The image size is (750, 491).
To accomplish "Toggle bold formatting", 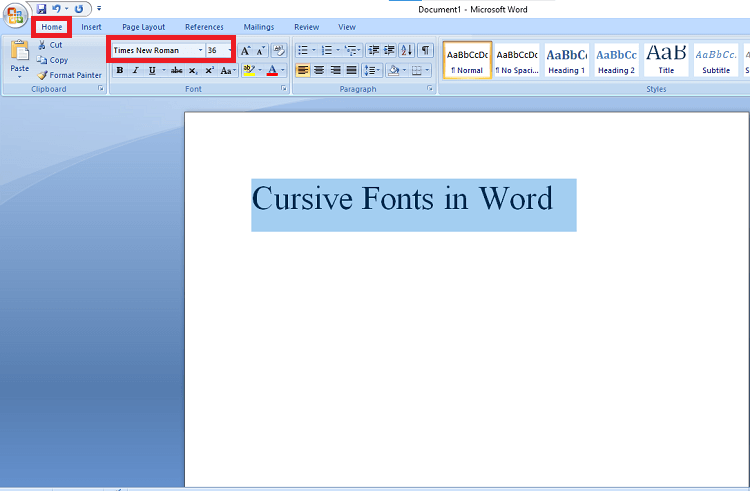I will pos(120,70).
